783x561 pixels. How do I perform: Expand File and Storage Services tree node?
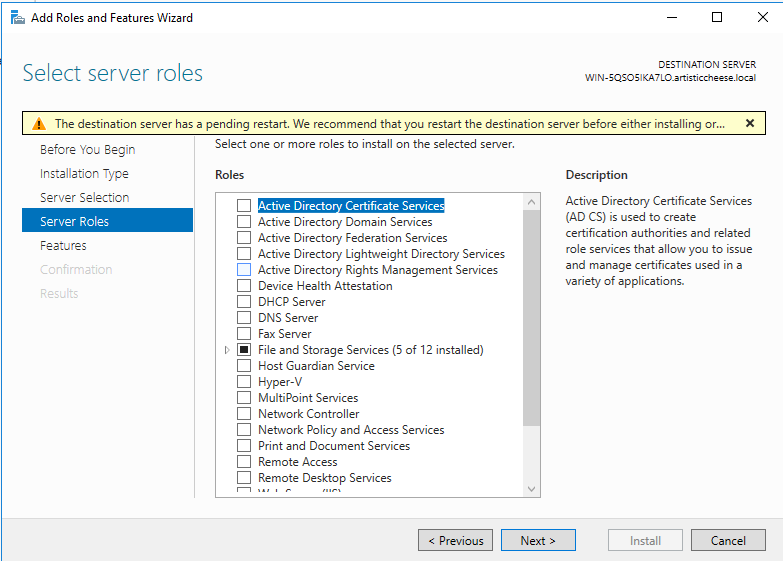pyautogui.click(x=228, y=350)
